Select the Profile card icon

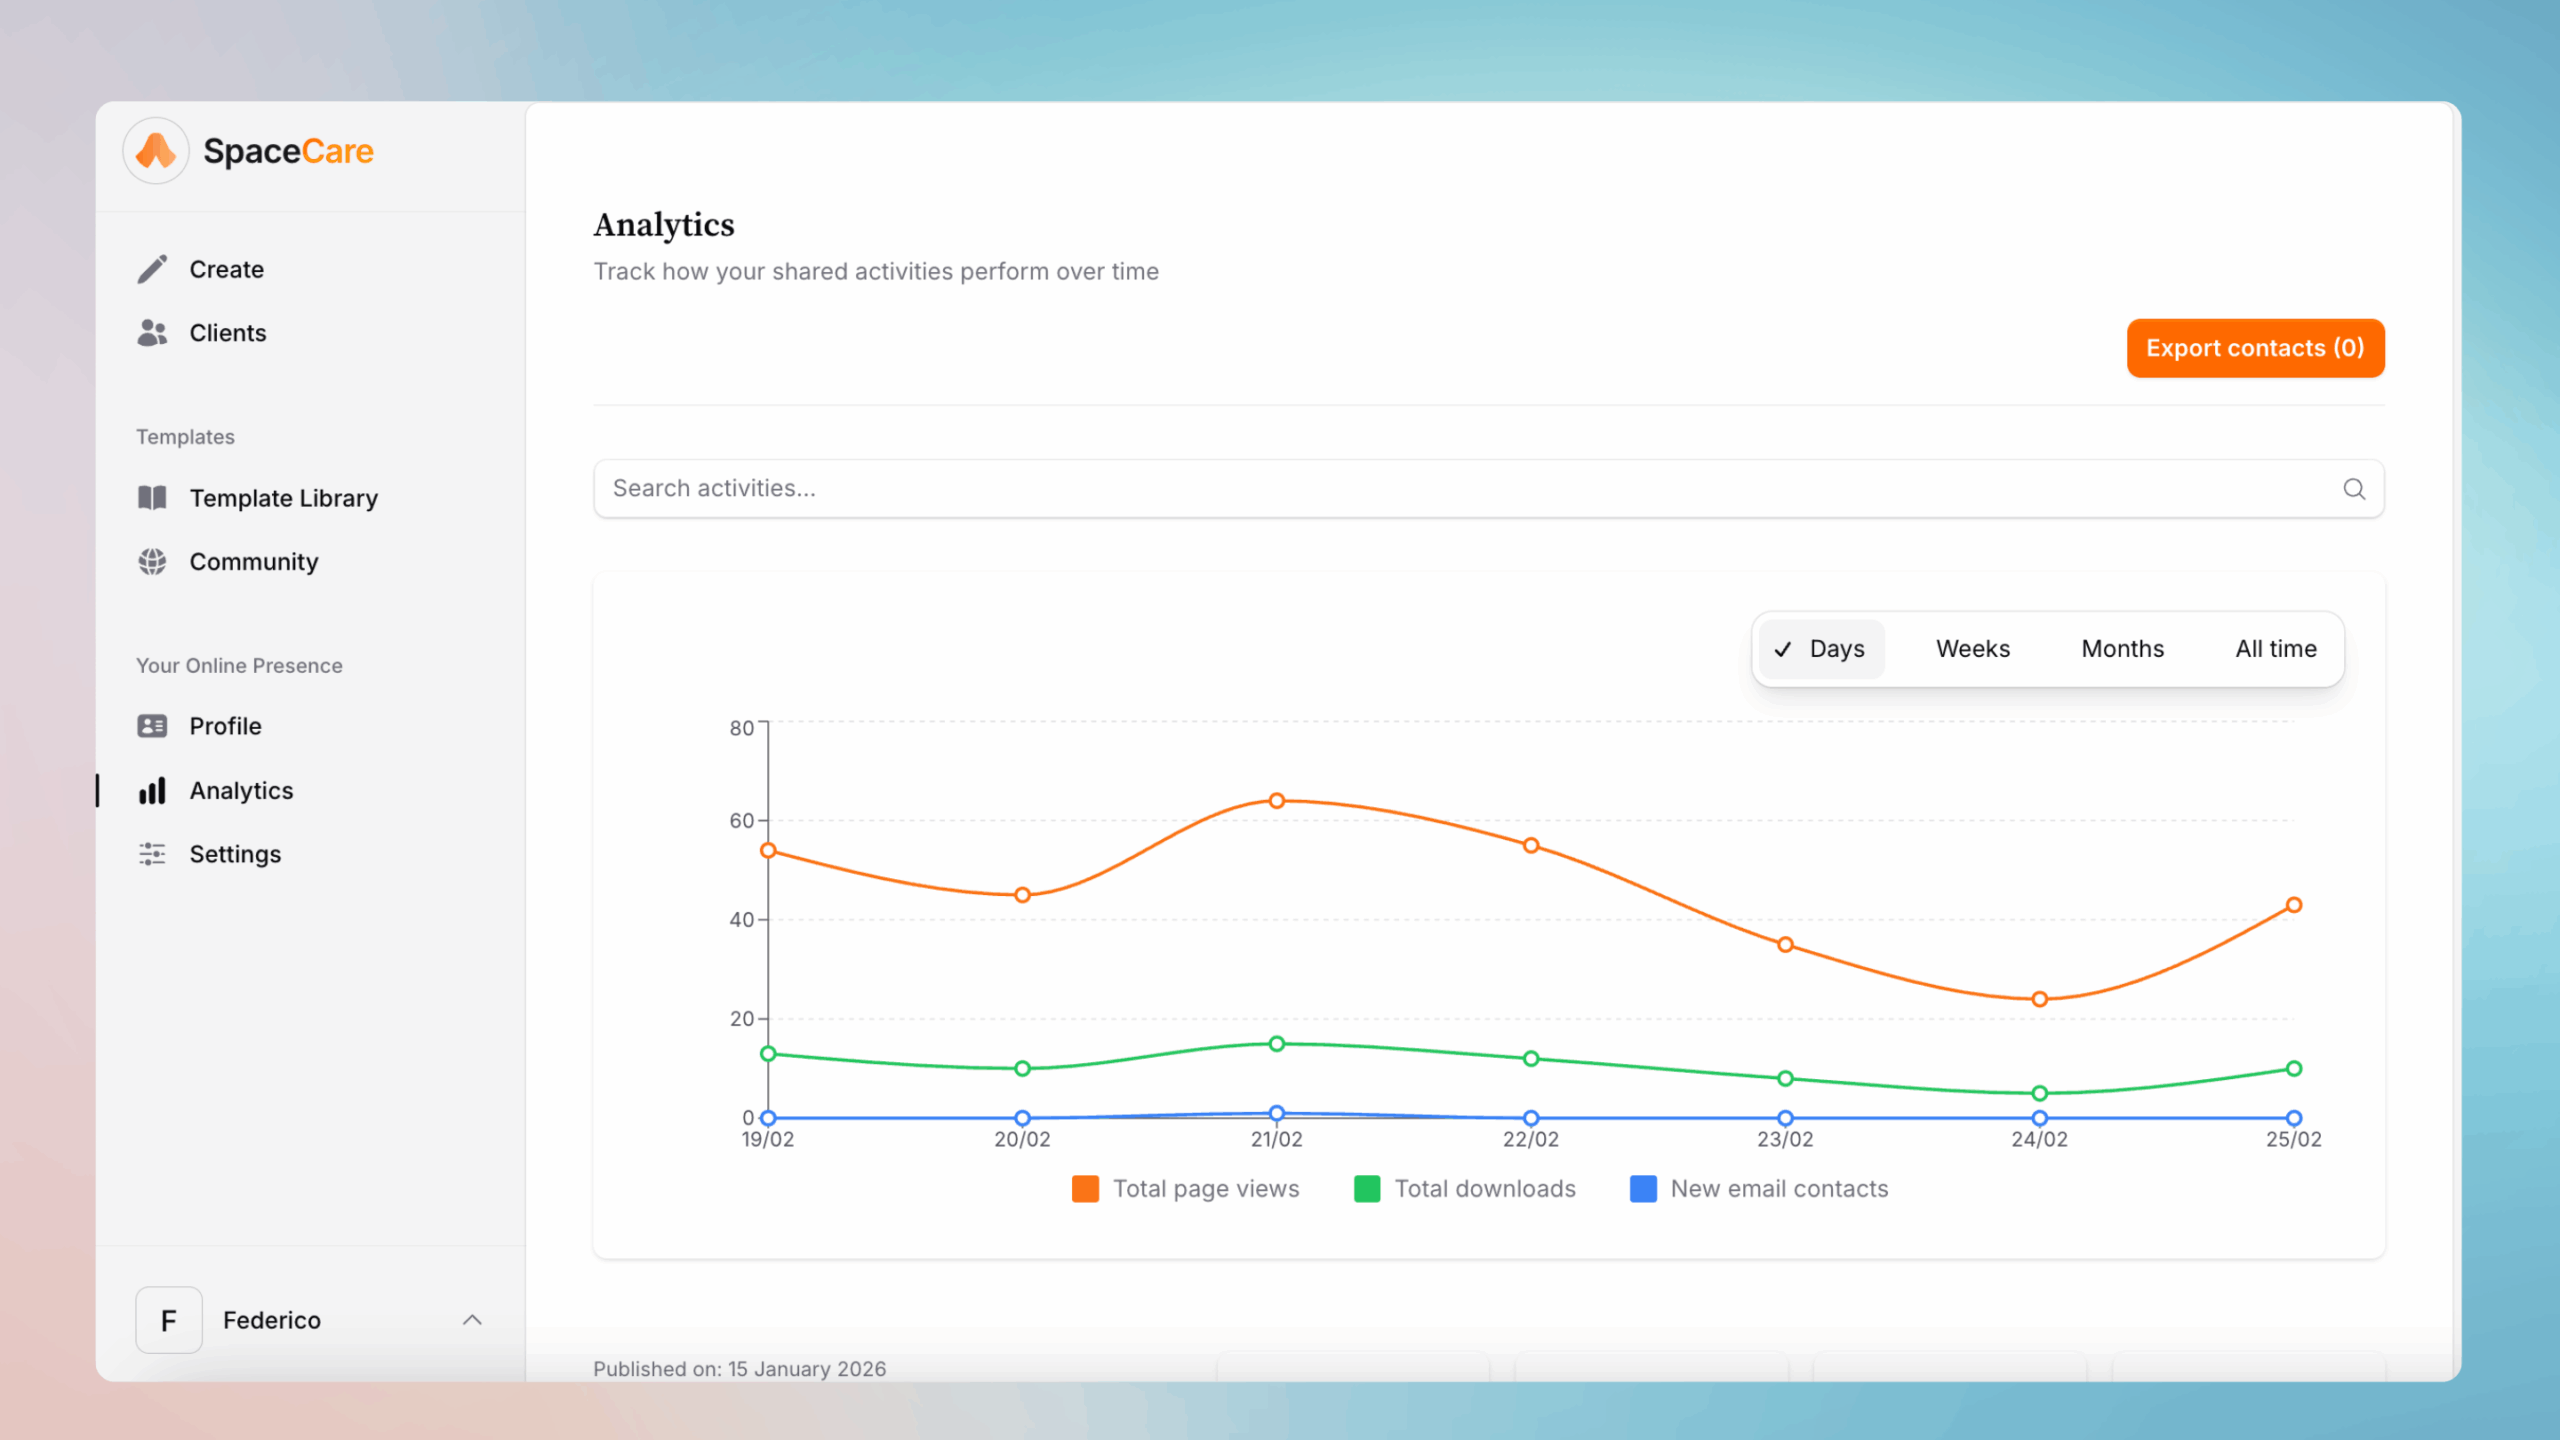click(152, 725)
